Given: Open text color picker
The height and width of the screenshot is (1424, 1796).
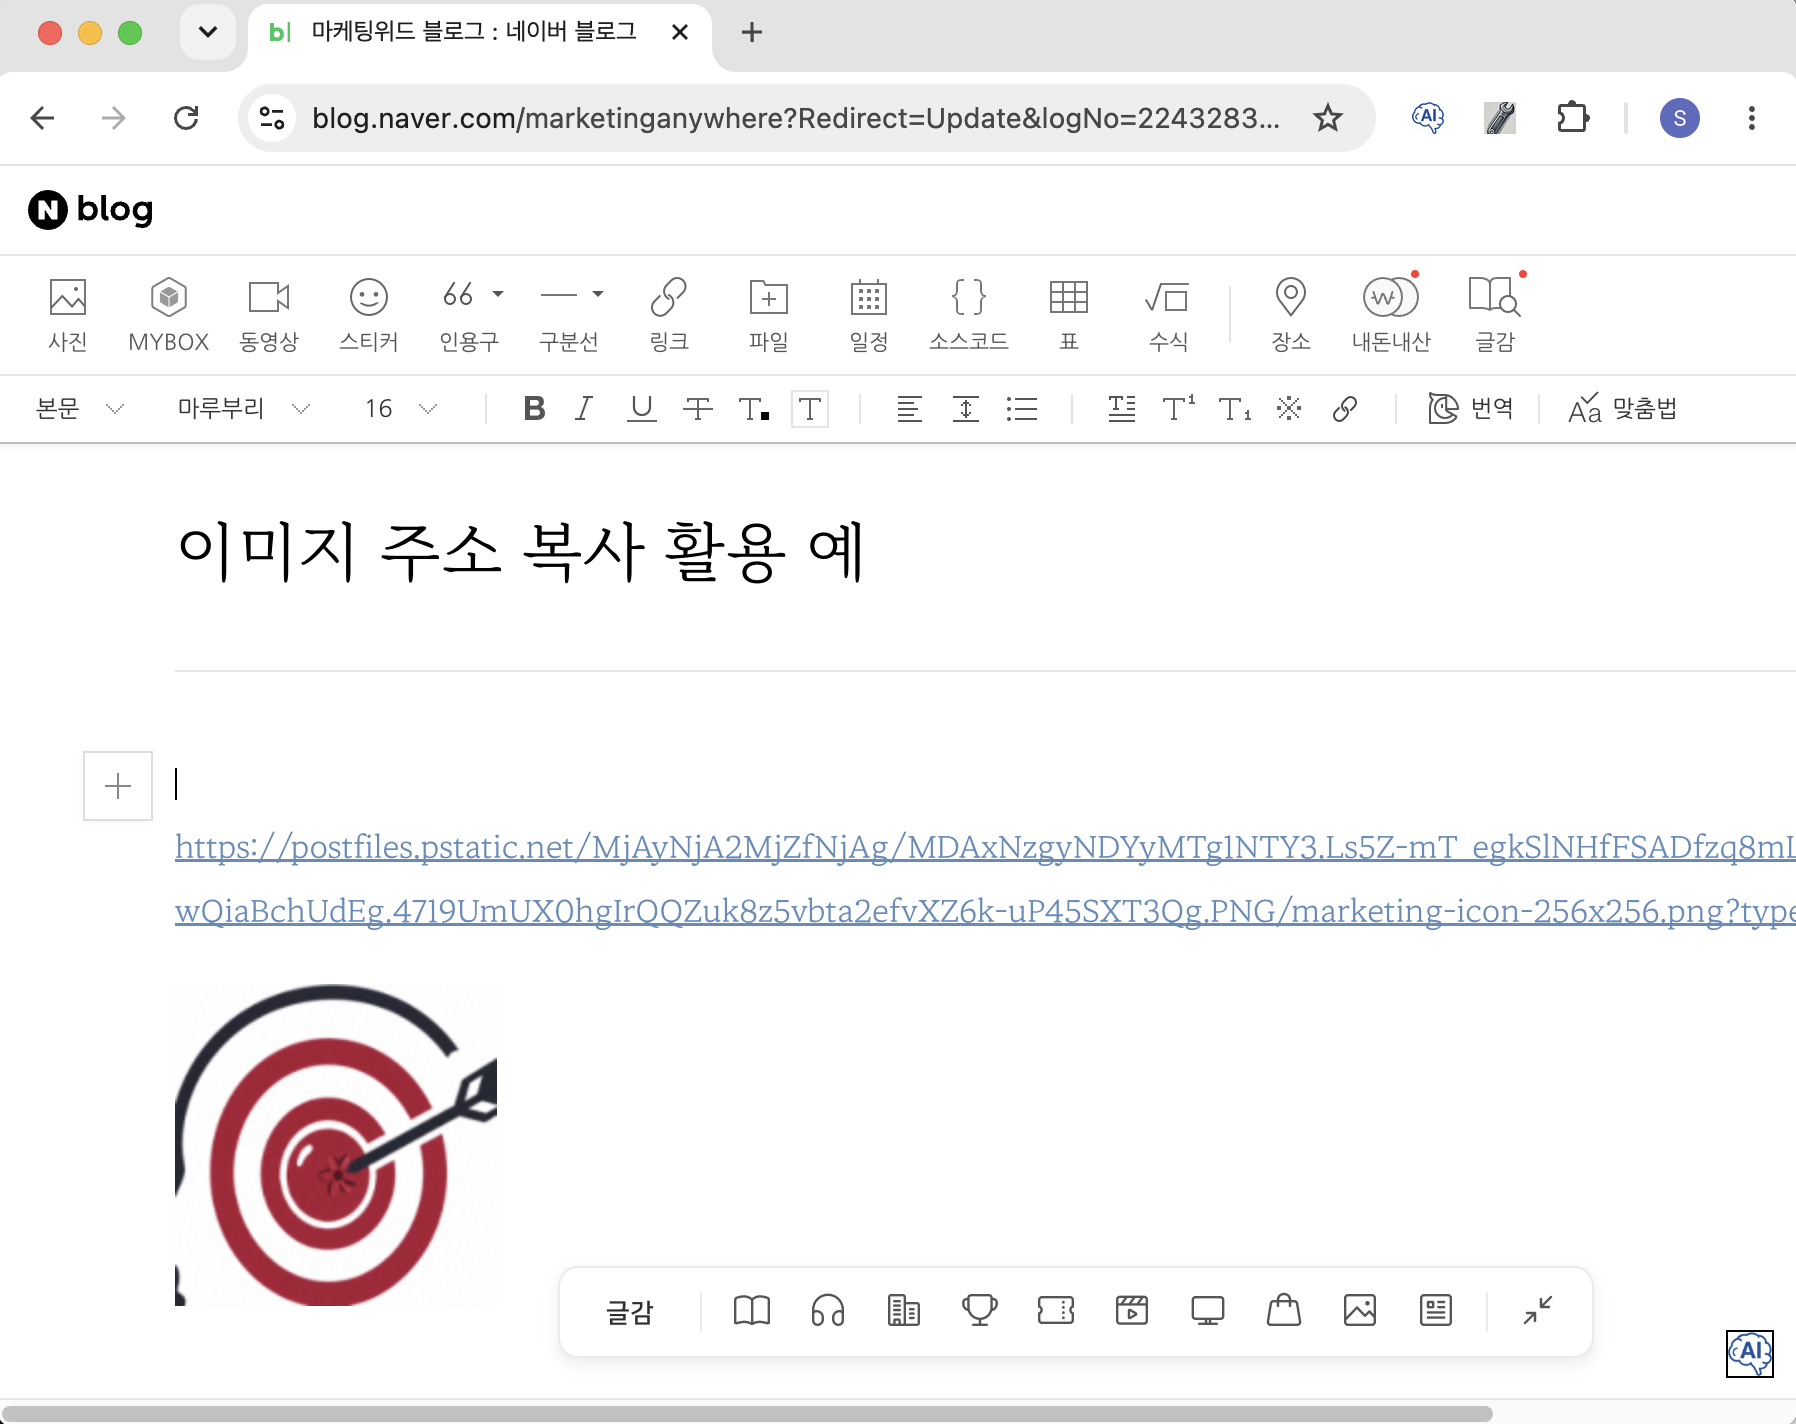Looking at the screenshot, I should tap(753, 409).
